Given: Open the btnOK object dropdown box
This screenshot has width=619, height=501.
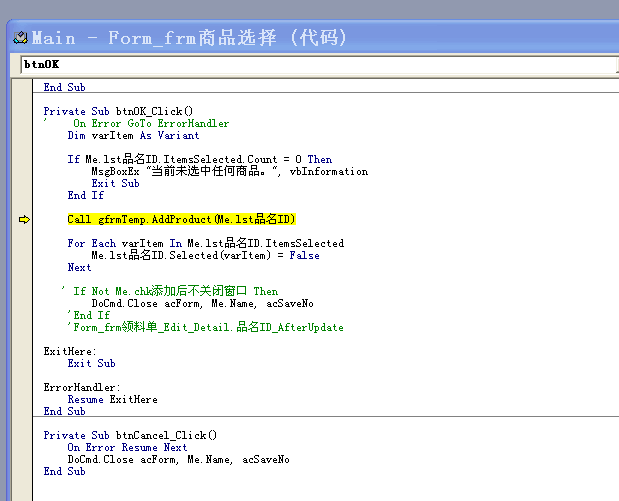Looking at the screenshot, I should tap(320, 64).
